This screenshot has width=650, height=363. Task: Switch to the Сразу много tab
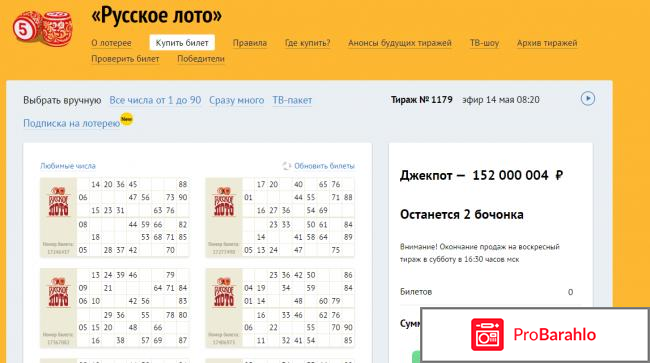(x=236, y=100)
